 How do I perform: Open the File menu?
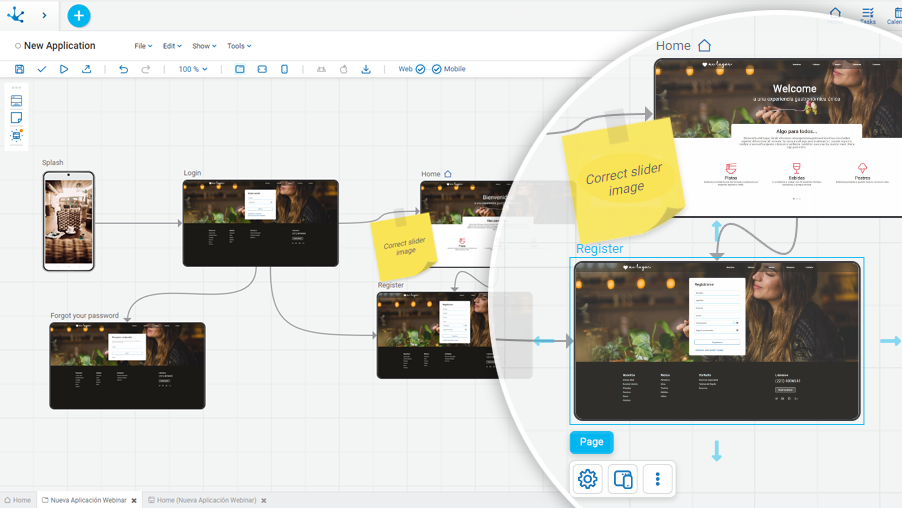143,46
